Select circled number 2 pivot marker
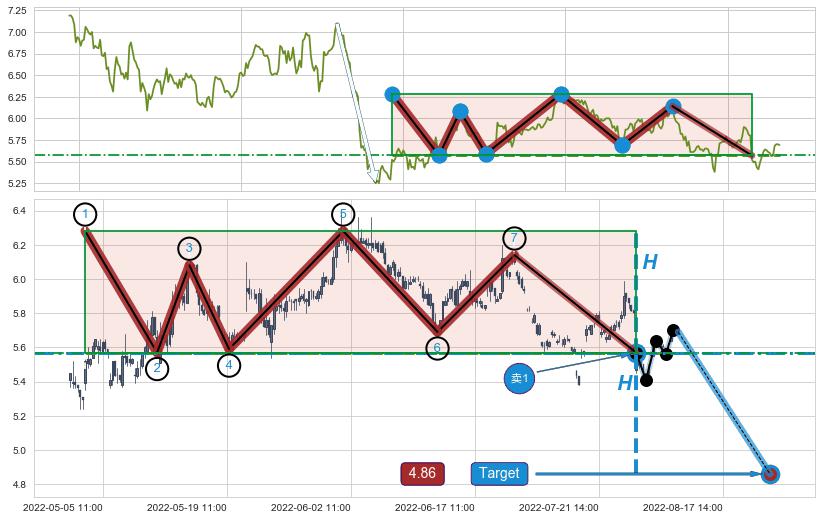The width and height of the screenshot is (822, 520). pos(157,368)
